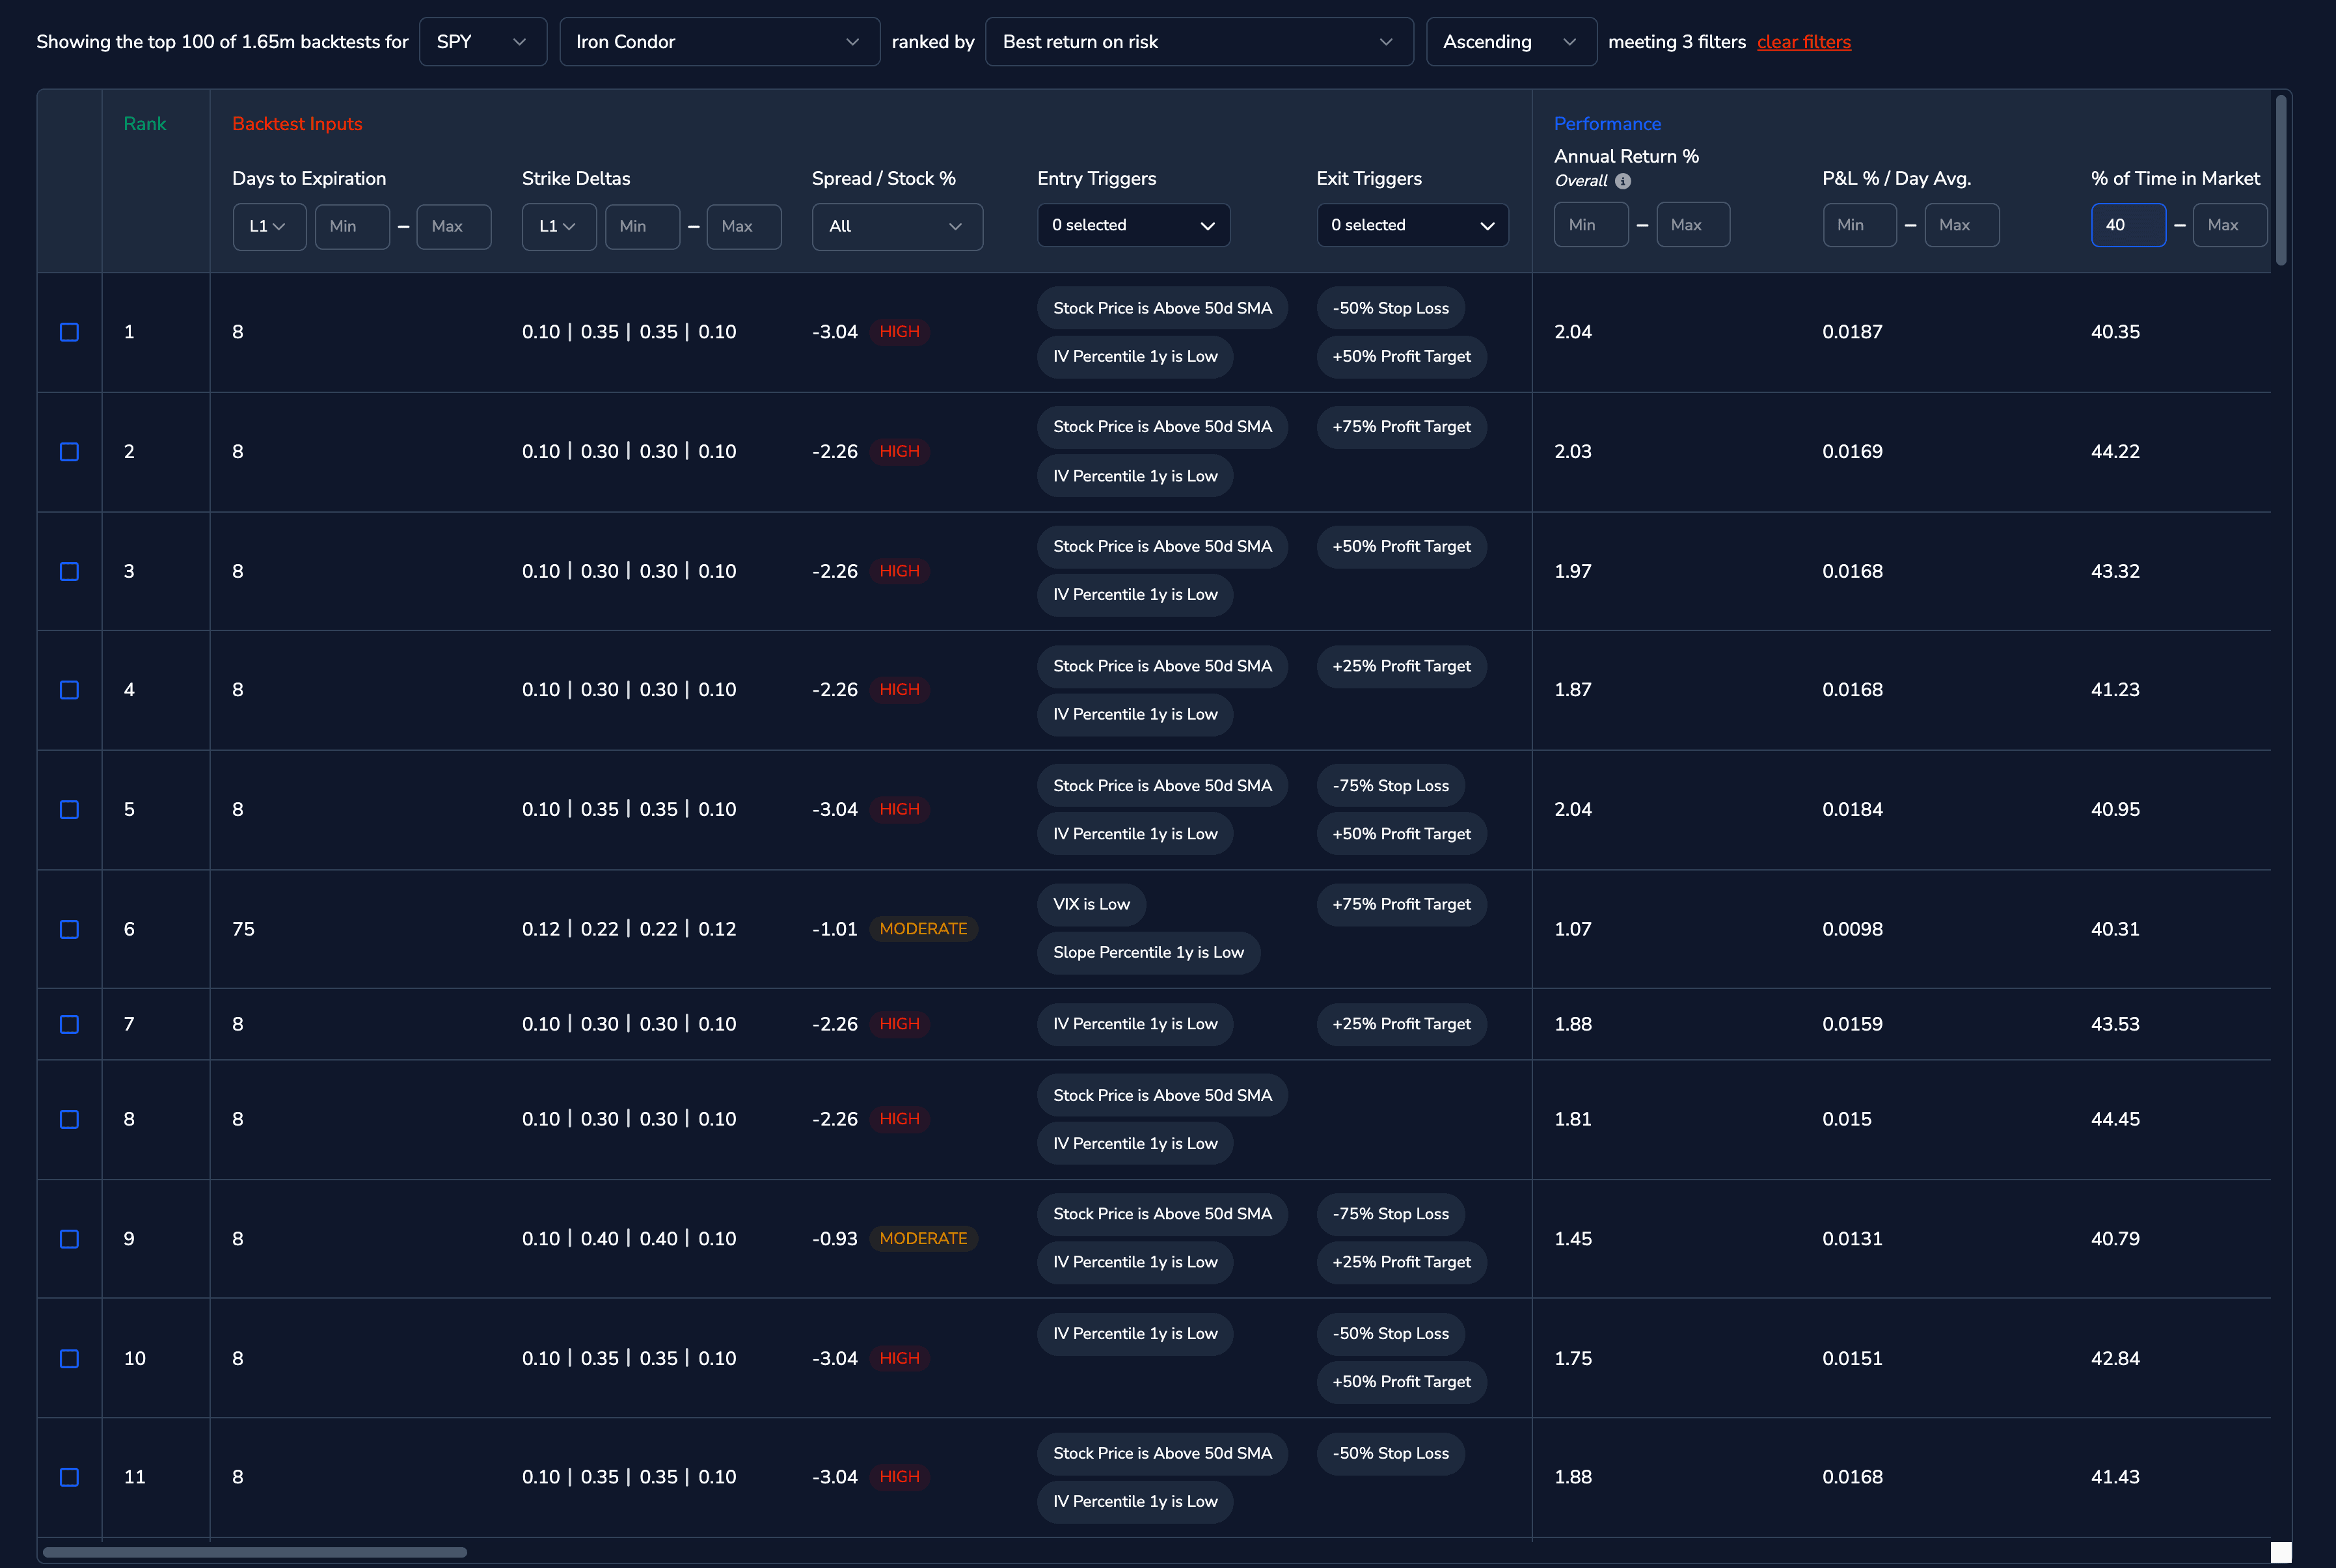Click the horizontal table scrollbar
The height and width of the screenshot is (1568, 2336).
tap(254, 1552)
